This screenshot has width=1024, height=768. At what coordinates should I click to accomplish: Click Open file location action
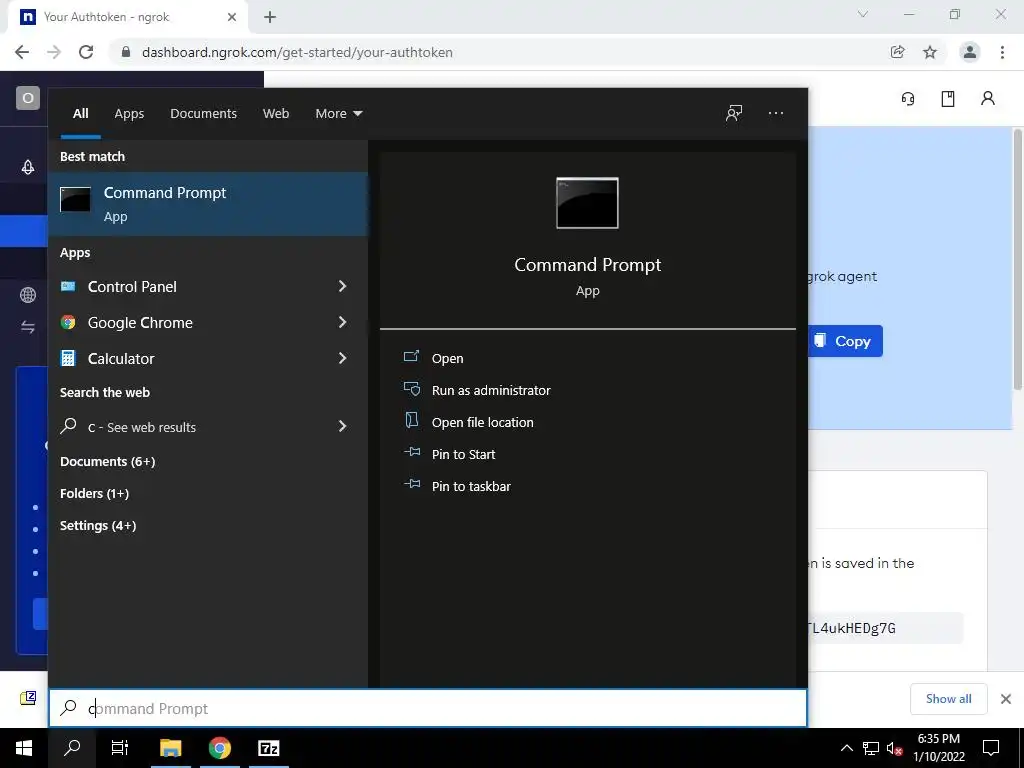(x=483, y=422)
